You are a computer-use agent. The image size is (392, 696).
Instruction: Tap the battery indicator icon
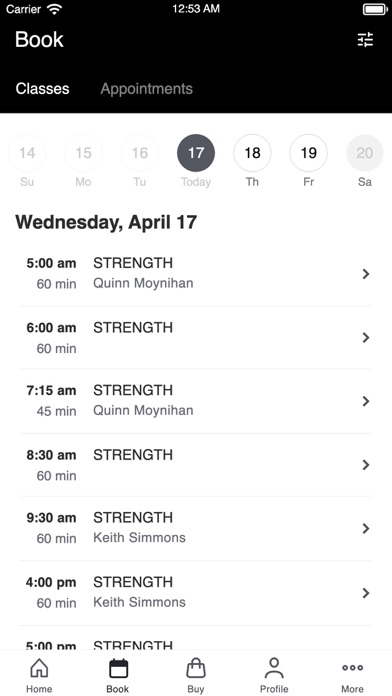point(375,9)
